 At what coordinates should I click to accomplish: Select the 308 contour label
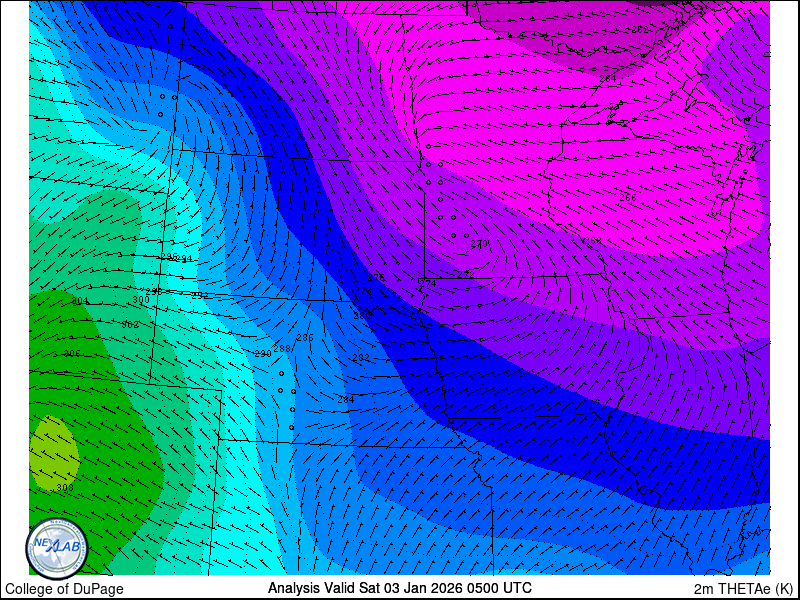[x=65, y=488]
